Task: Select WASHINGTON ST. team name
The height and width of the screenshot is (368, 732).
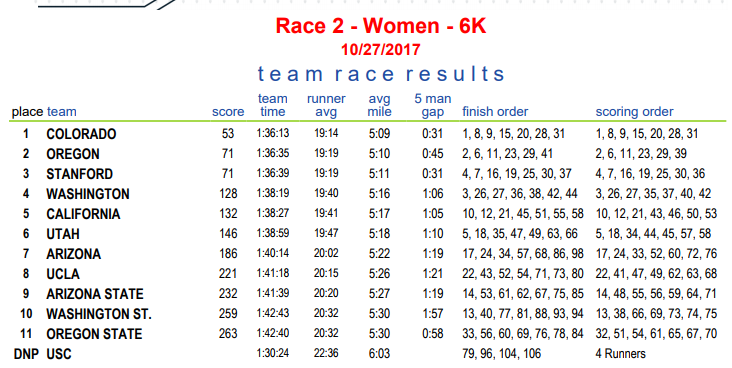Action: coord(99,314)
